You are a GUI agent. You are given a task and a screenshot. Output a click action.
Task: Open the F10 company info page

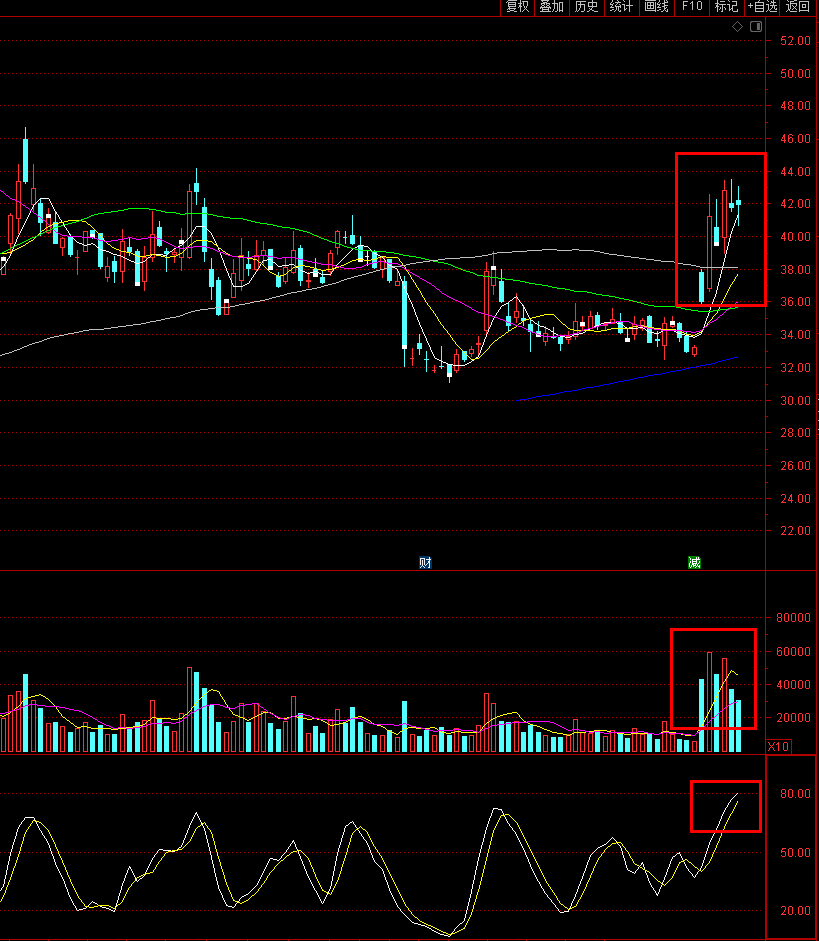point(692,7)
